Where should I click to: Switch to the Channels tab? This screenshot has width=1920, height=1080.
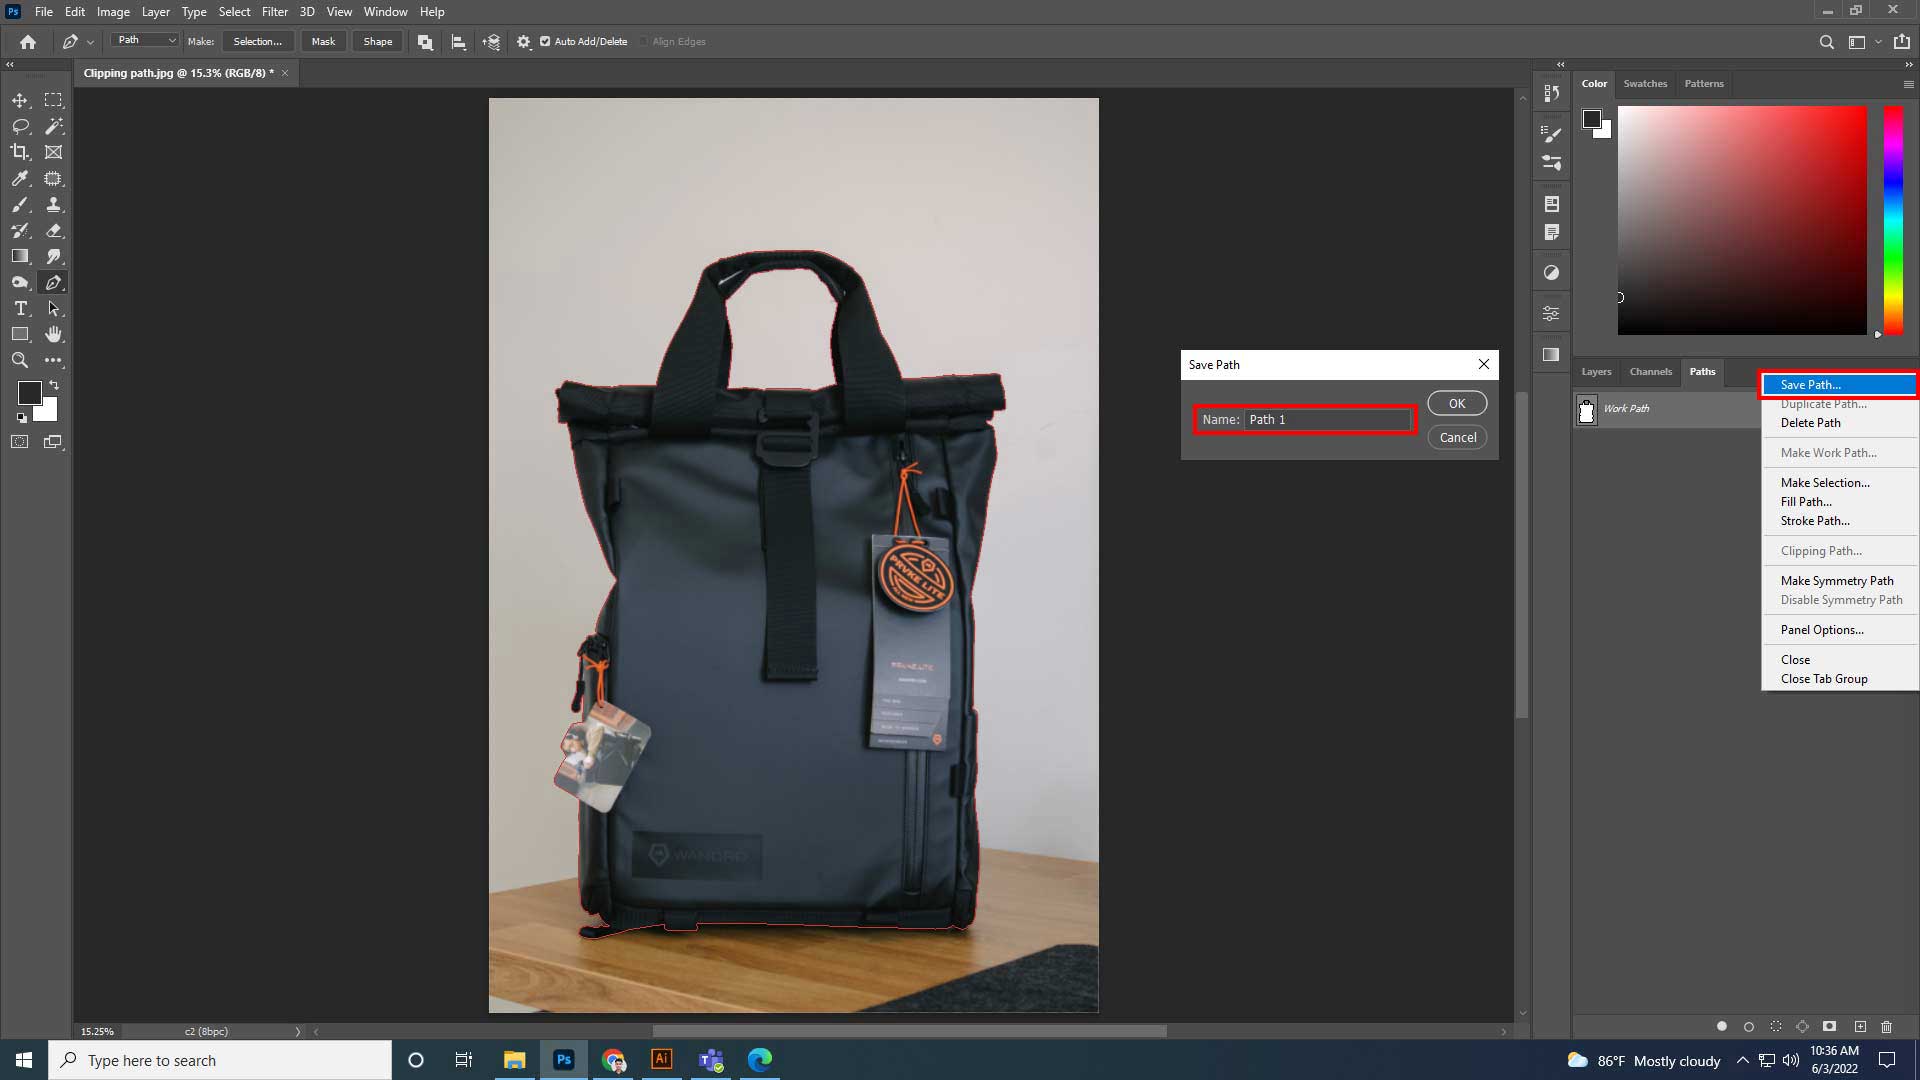(x=1650, y=371)
